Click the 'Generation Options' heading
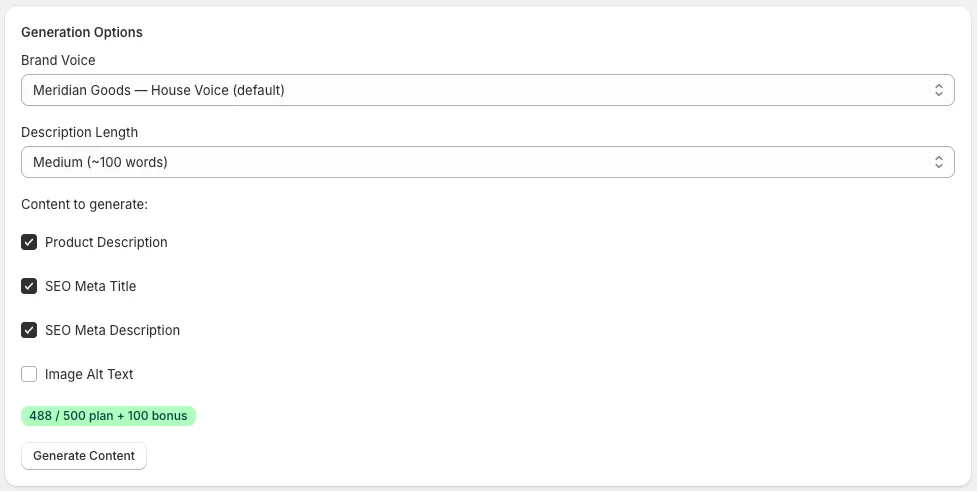 point(81,32)
